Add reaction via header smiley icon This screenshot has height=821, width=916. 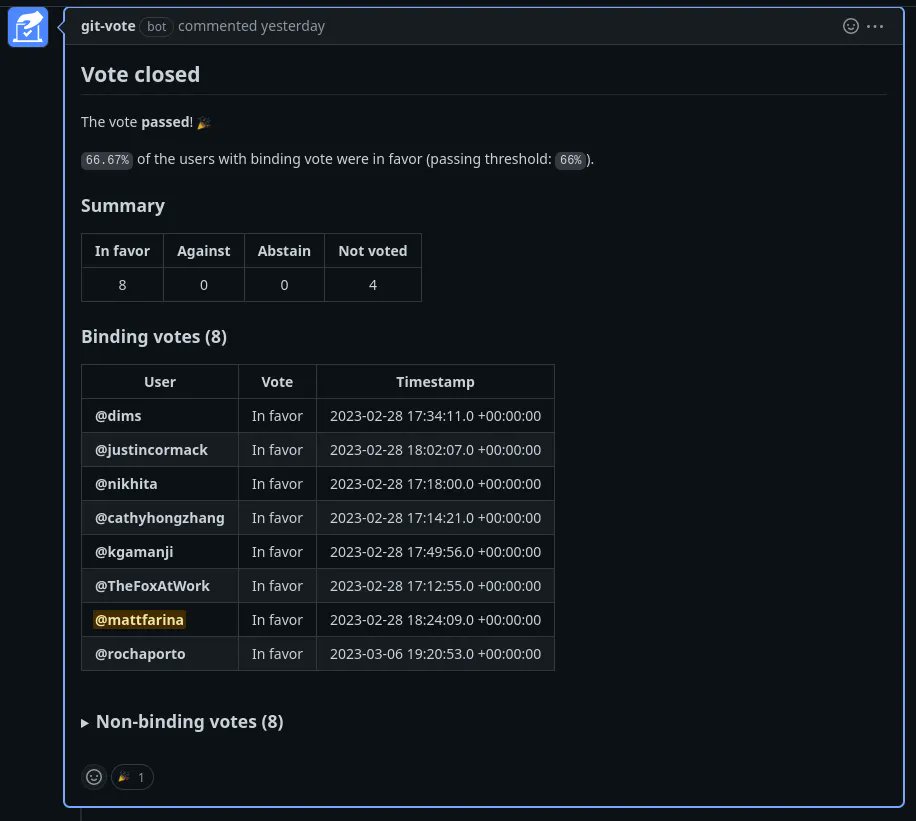coord(851,26)
